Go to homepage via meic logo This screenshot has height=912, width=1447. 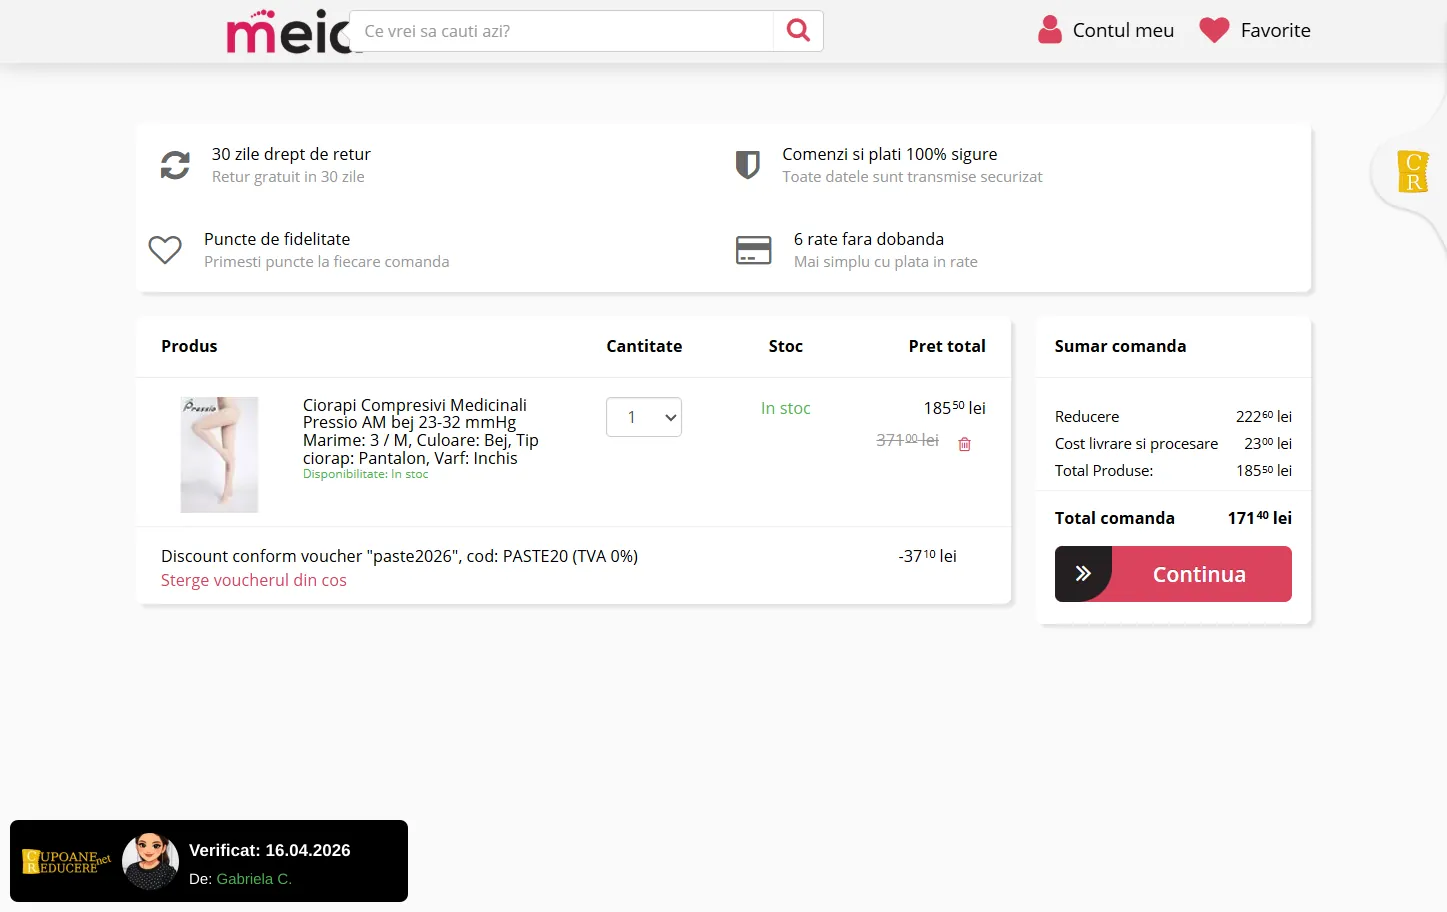(x=286, y=31)
